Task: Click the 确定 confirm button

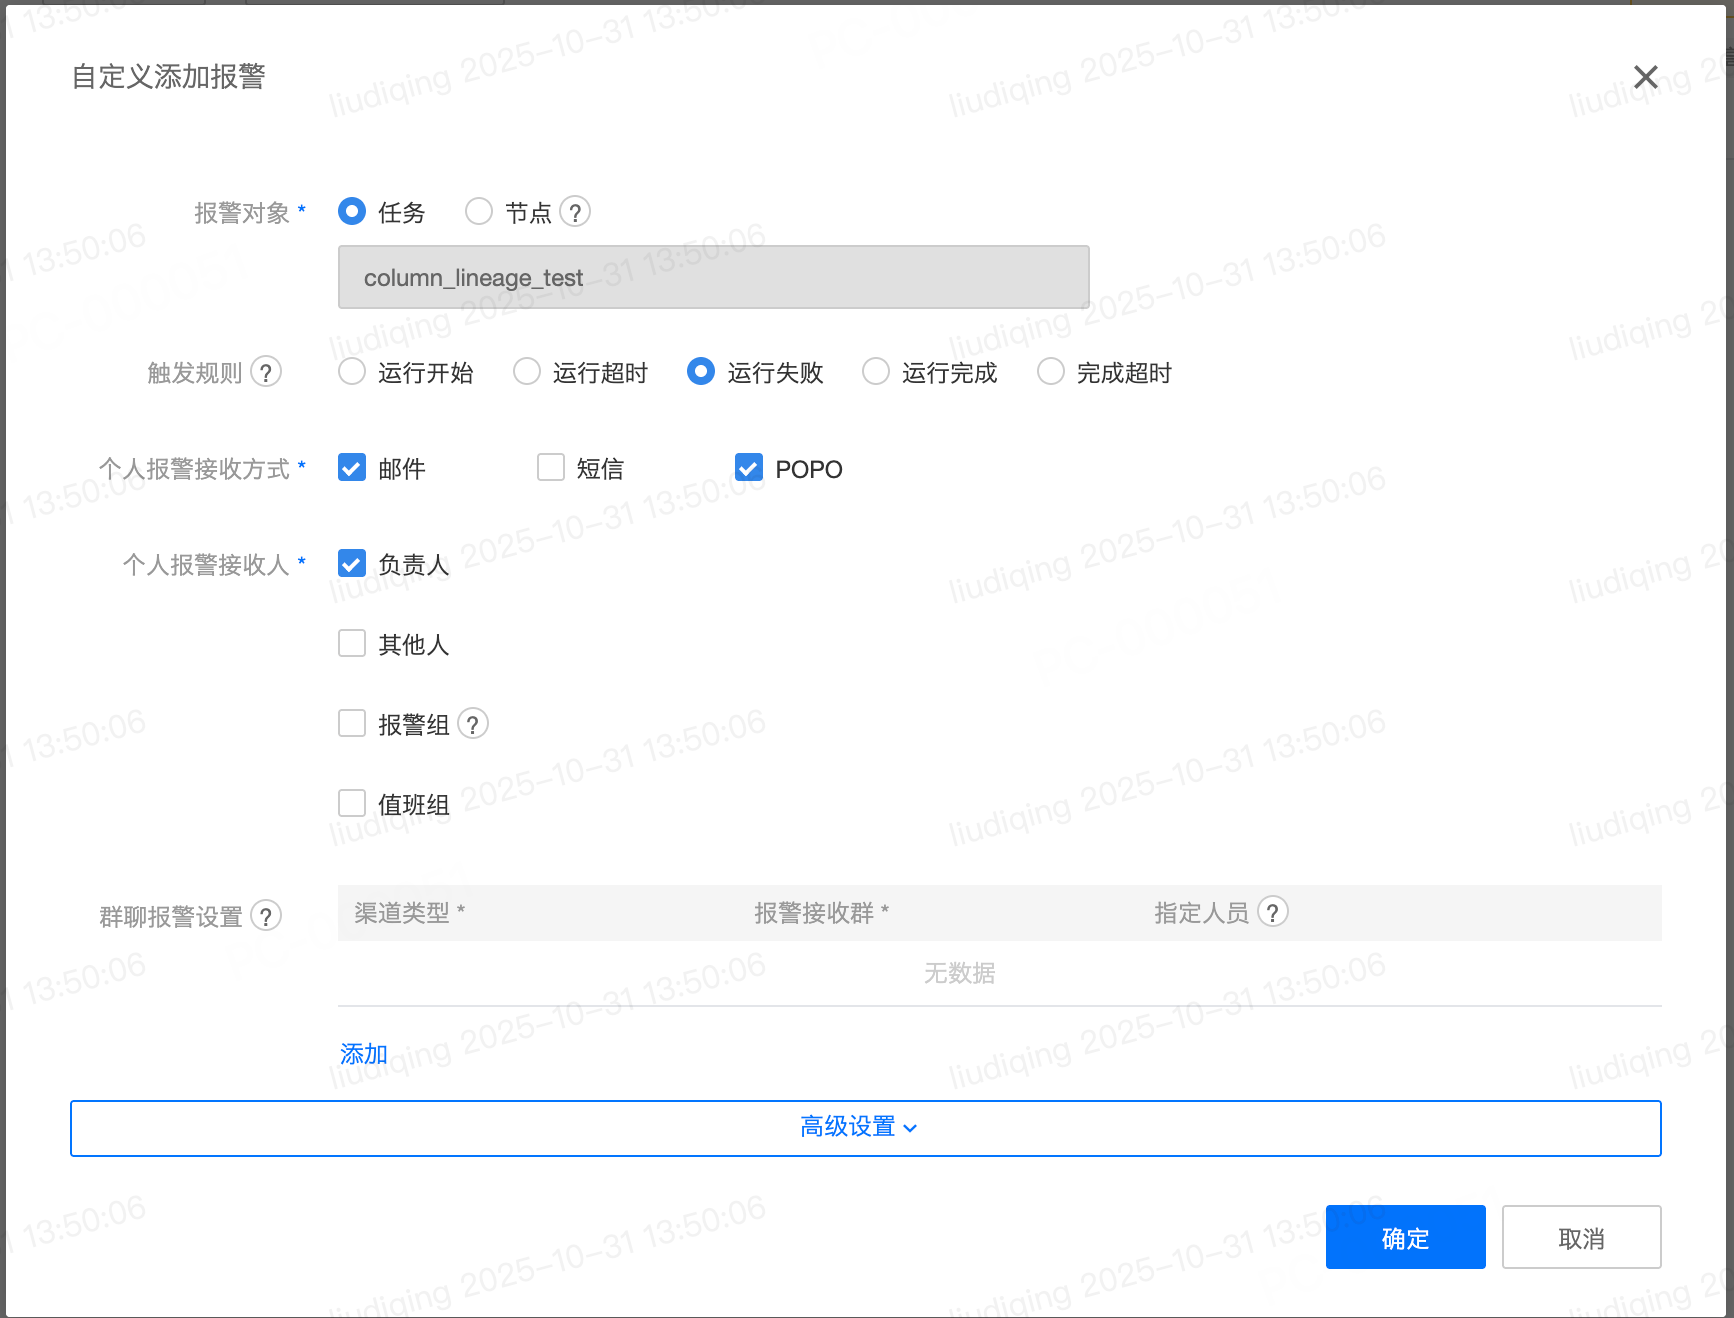Action: tap(1405, 1237)
